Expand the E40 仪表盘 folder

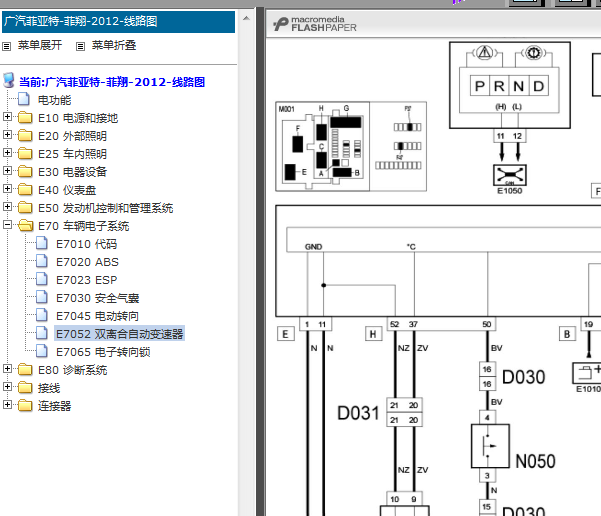7,189
